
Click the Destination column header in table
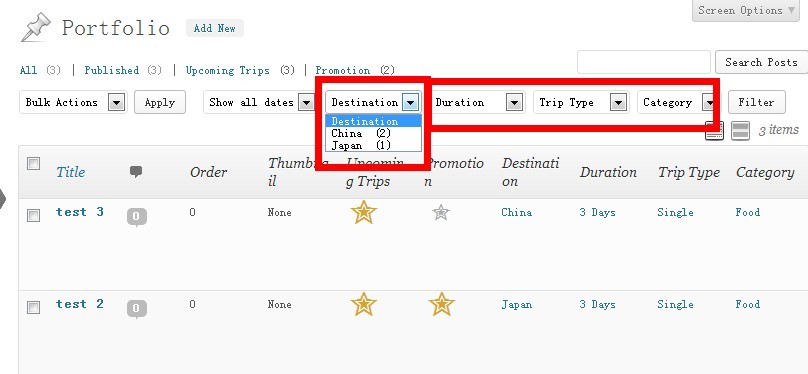(x=530, y=172)
